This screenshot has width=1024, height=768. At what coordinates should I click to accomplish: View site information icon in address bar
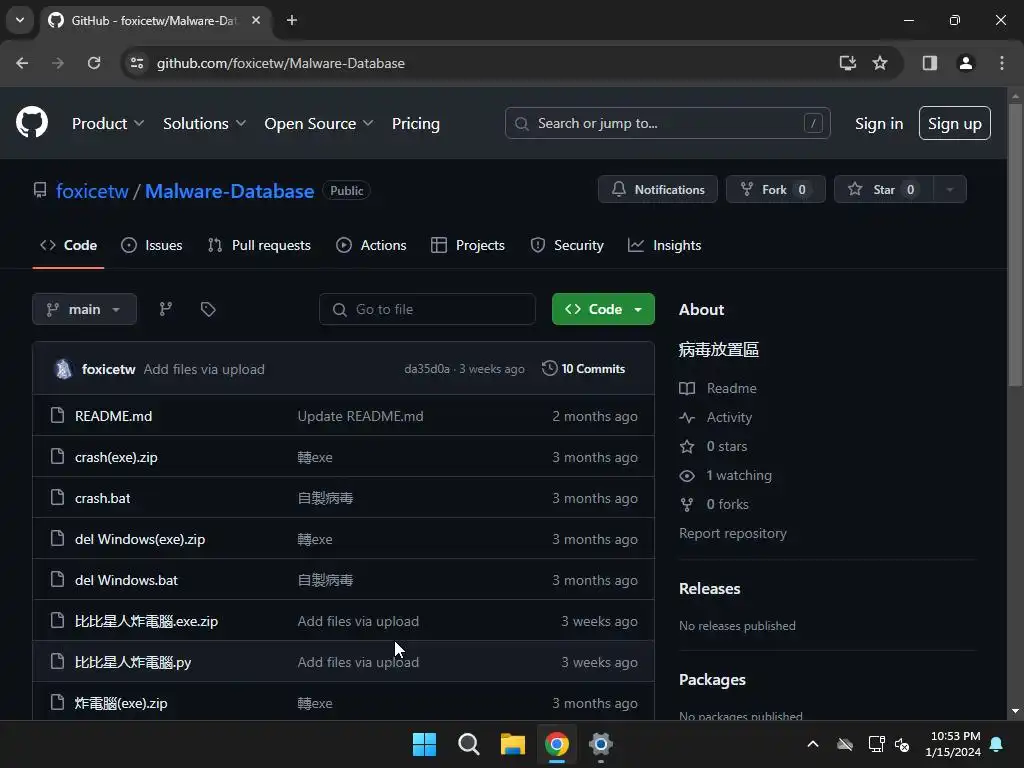click(x=137, y=63)
